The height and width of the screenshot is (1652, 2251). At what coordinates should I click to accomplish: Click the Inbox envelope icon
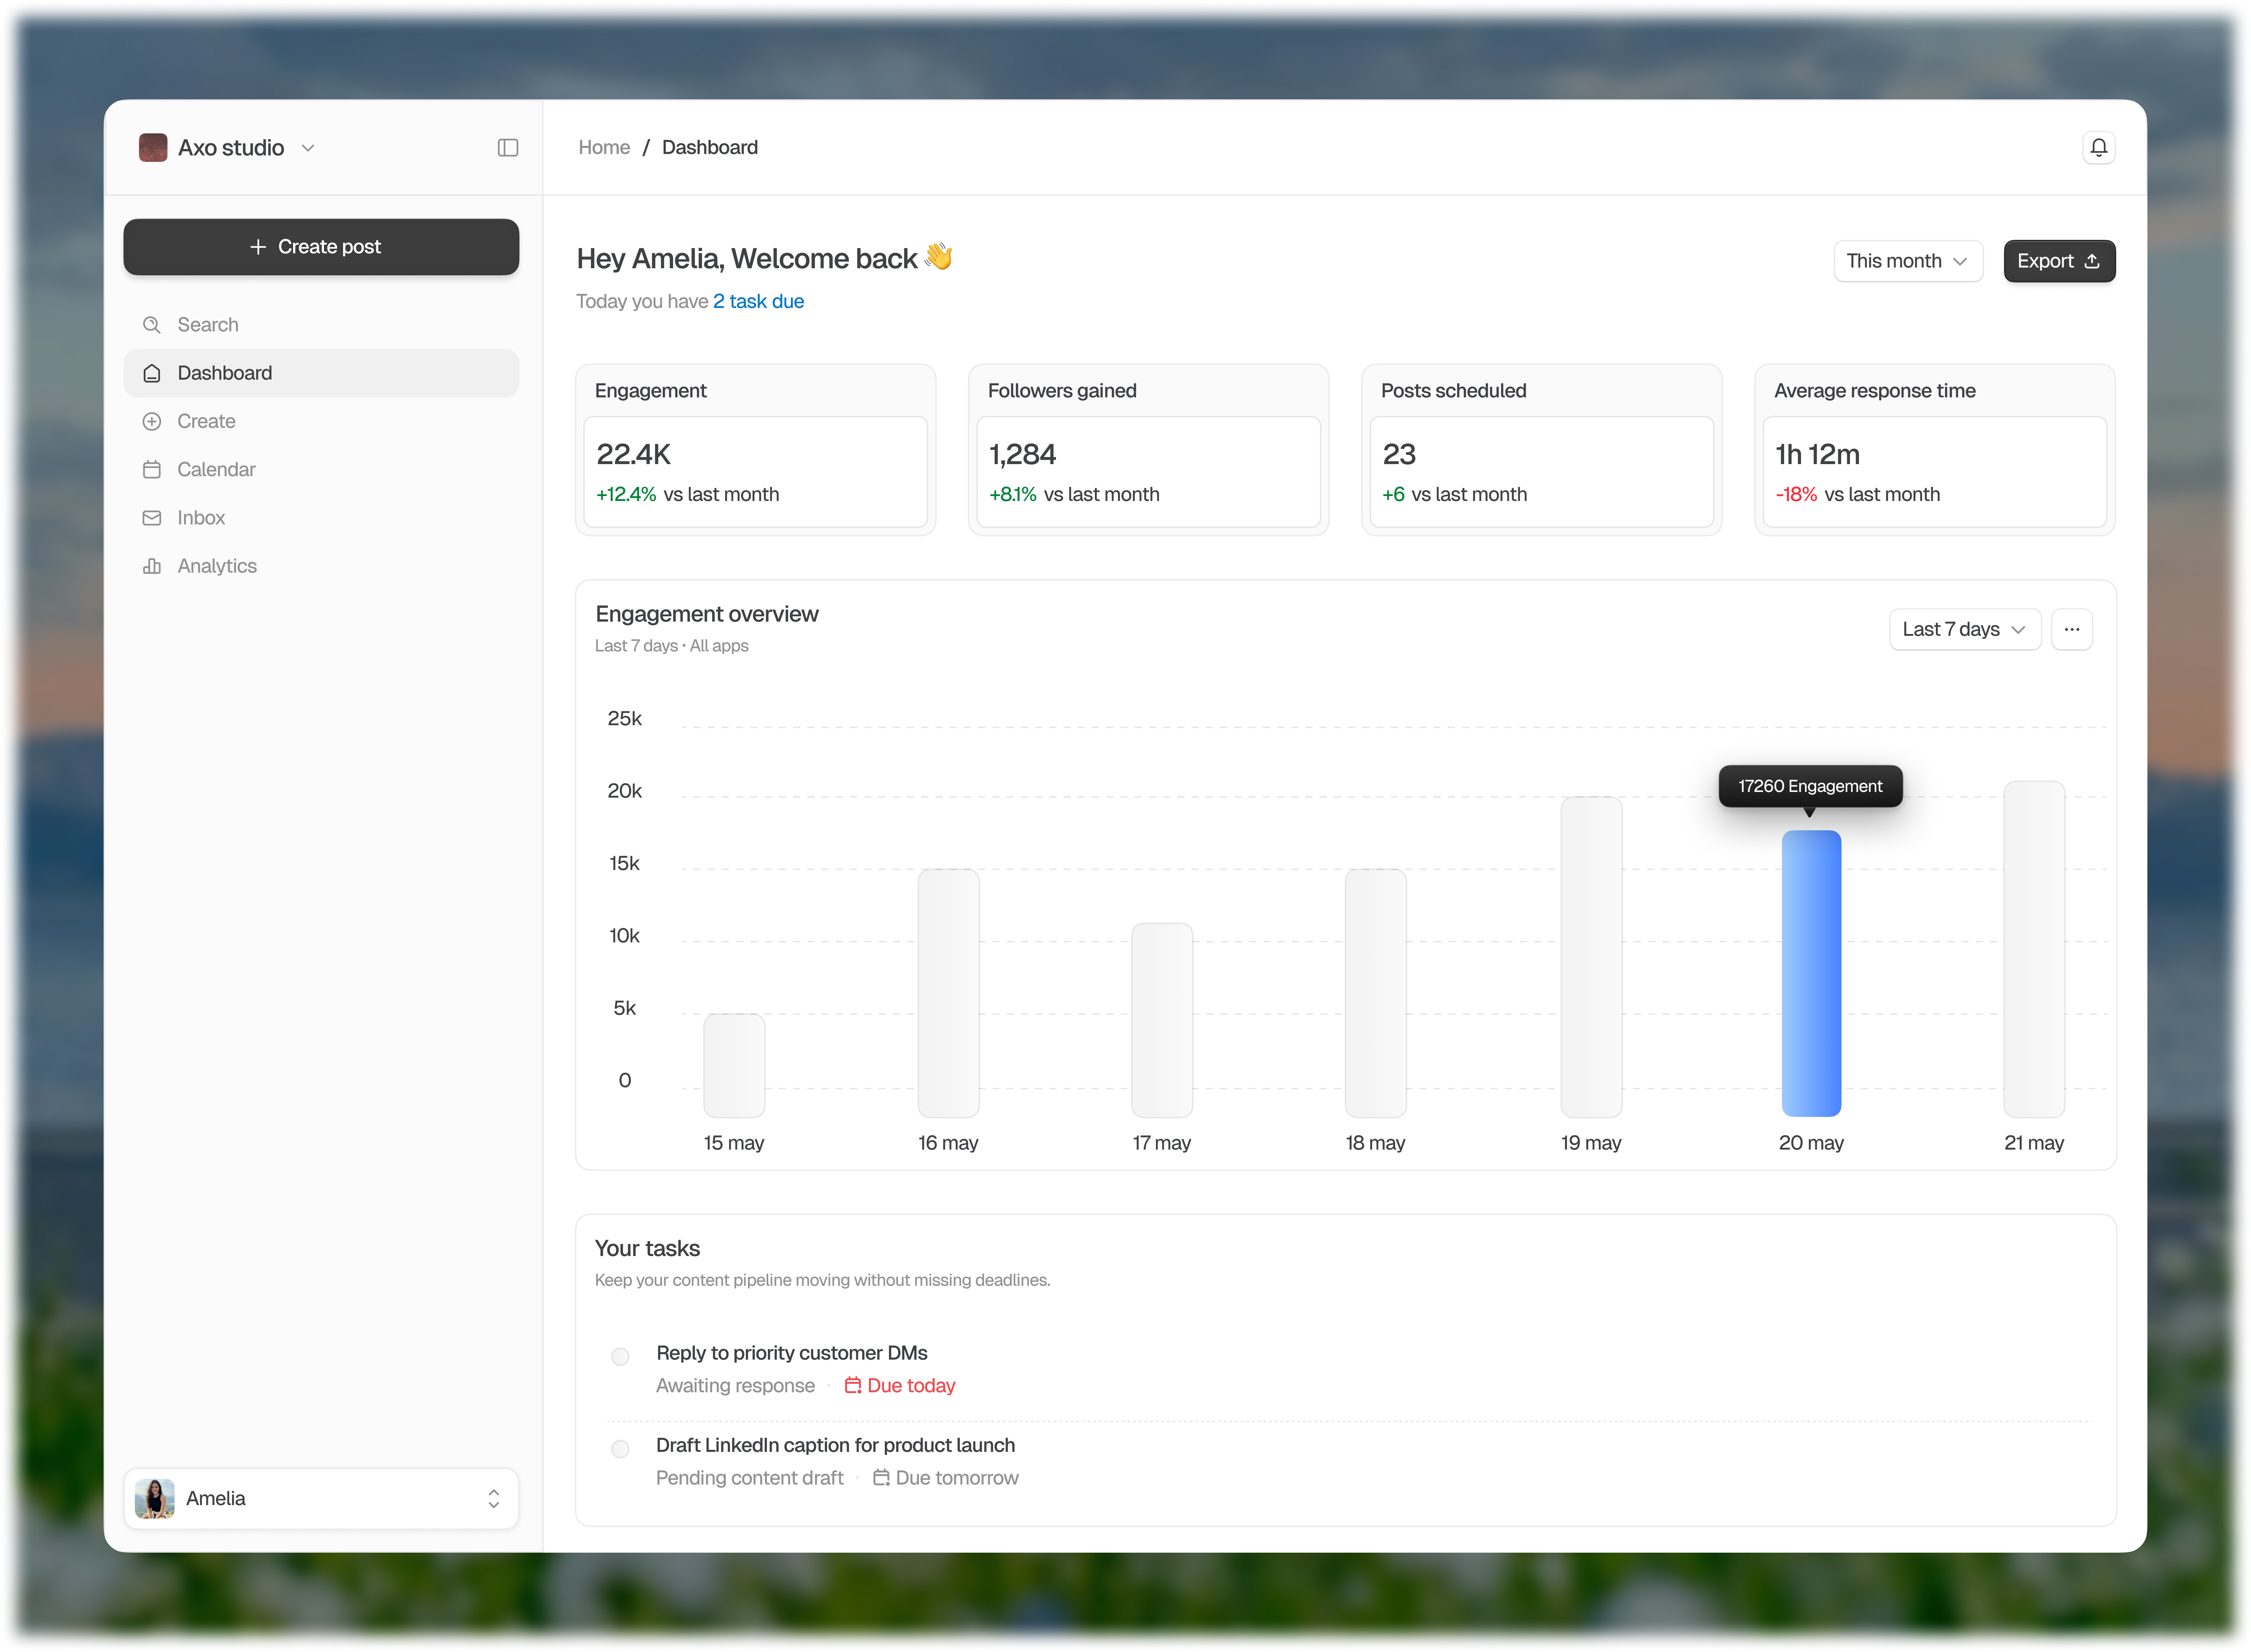point(152,518)
